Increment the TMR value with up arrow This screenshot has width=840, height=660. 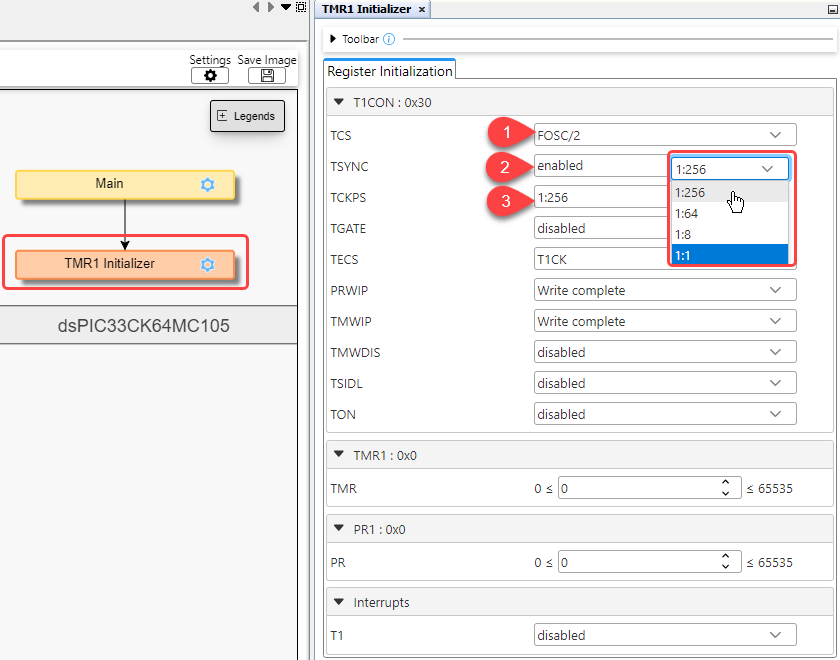tap(725, 483)
